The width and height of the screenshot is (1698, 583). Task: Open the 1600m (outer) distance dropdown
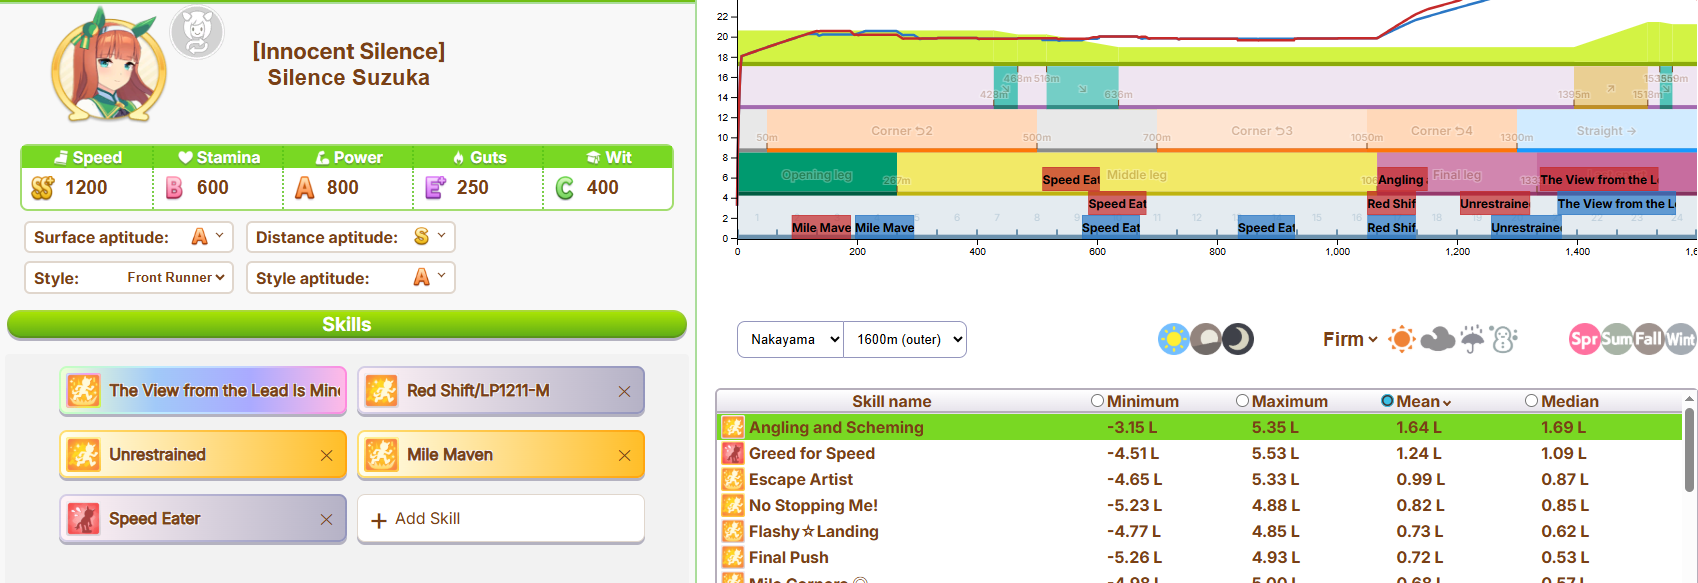[905, 339]
